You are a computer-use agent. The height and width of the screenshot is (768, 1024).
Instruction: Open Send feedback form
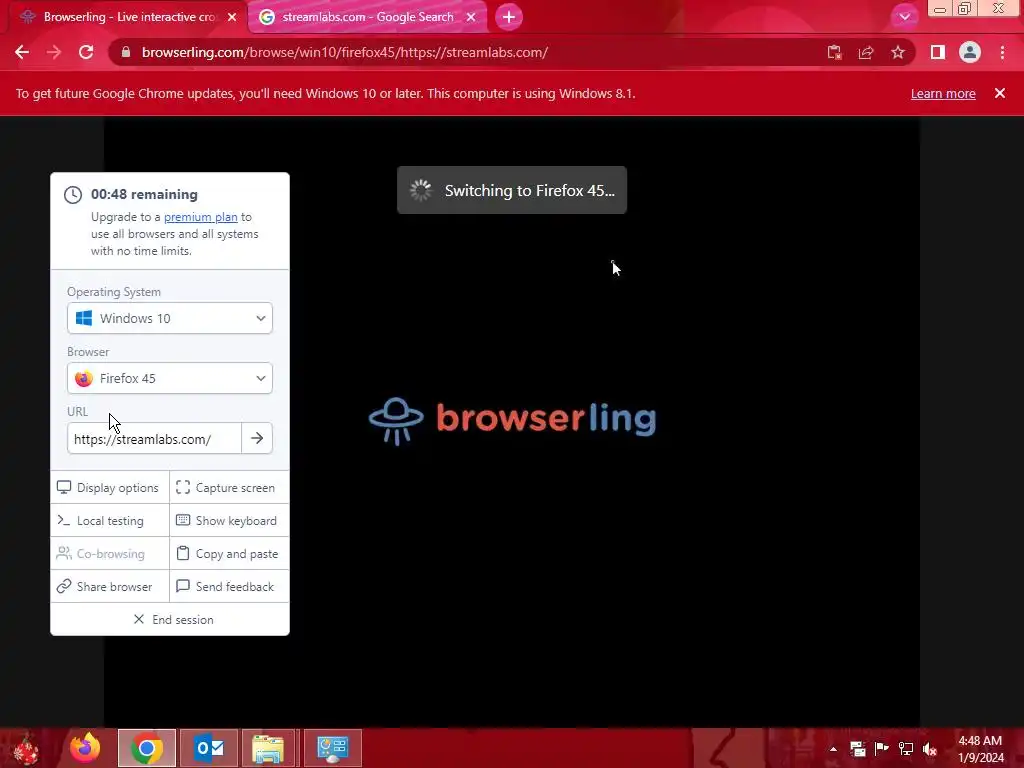point(229,586)
